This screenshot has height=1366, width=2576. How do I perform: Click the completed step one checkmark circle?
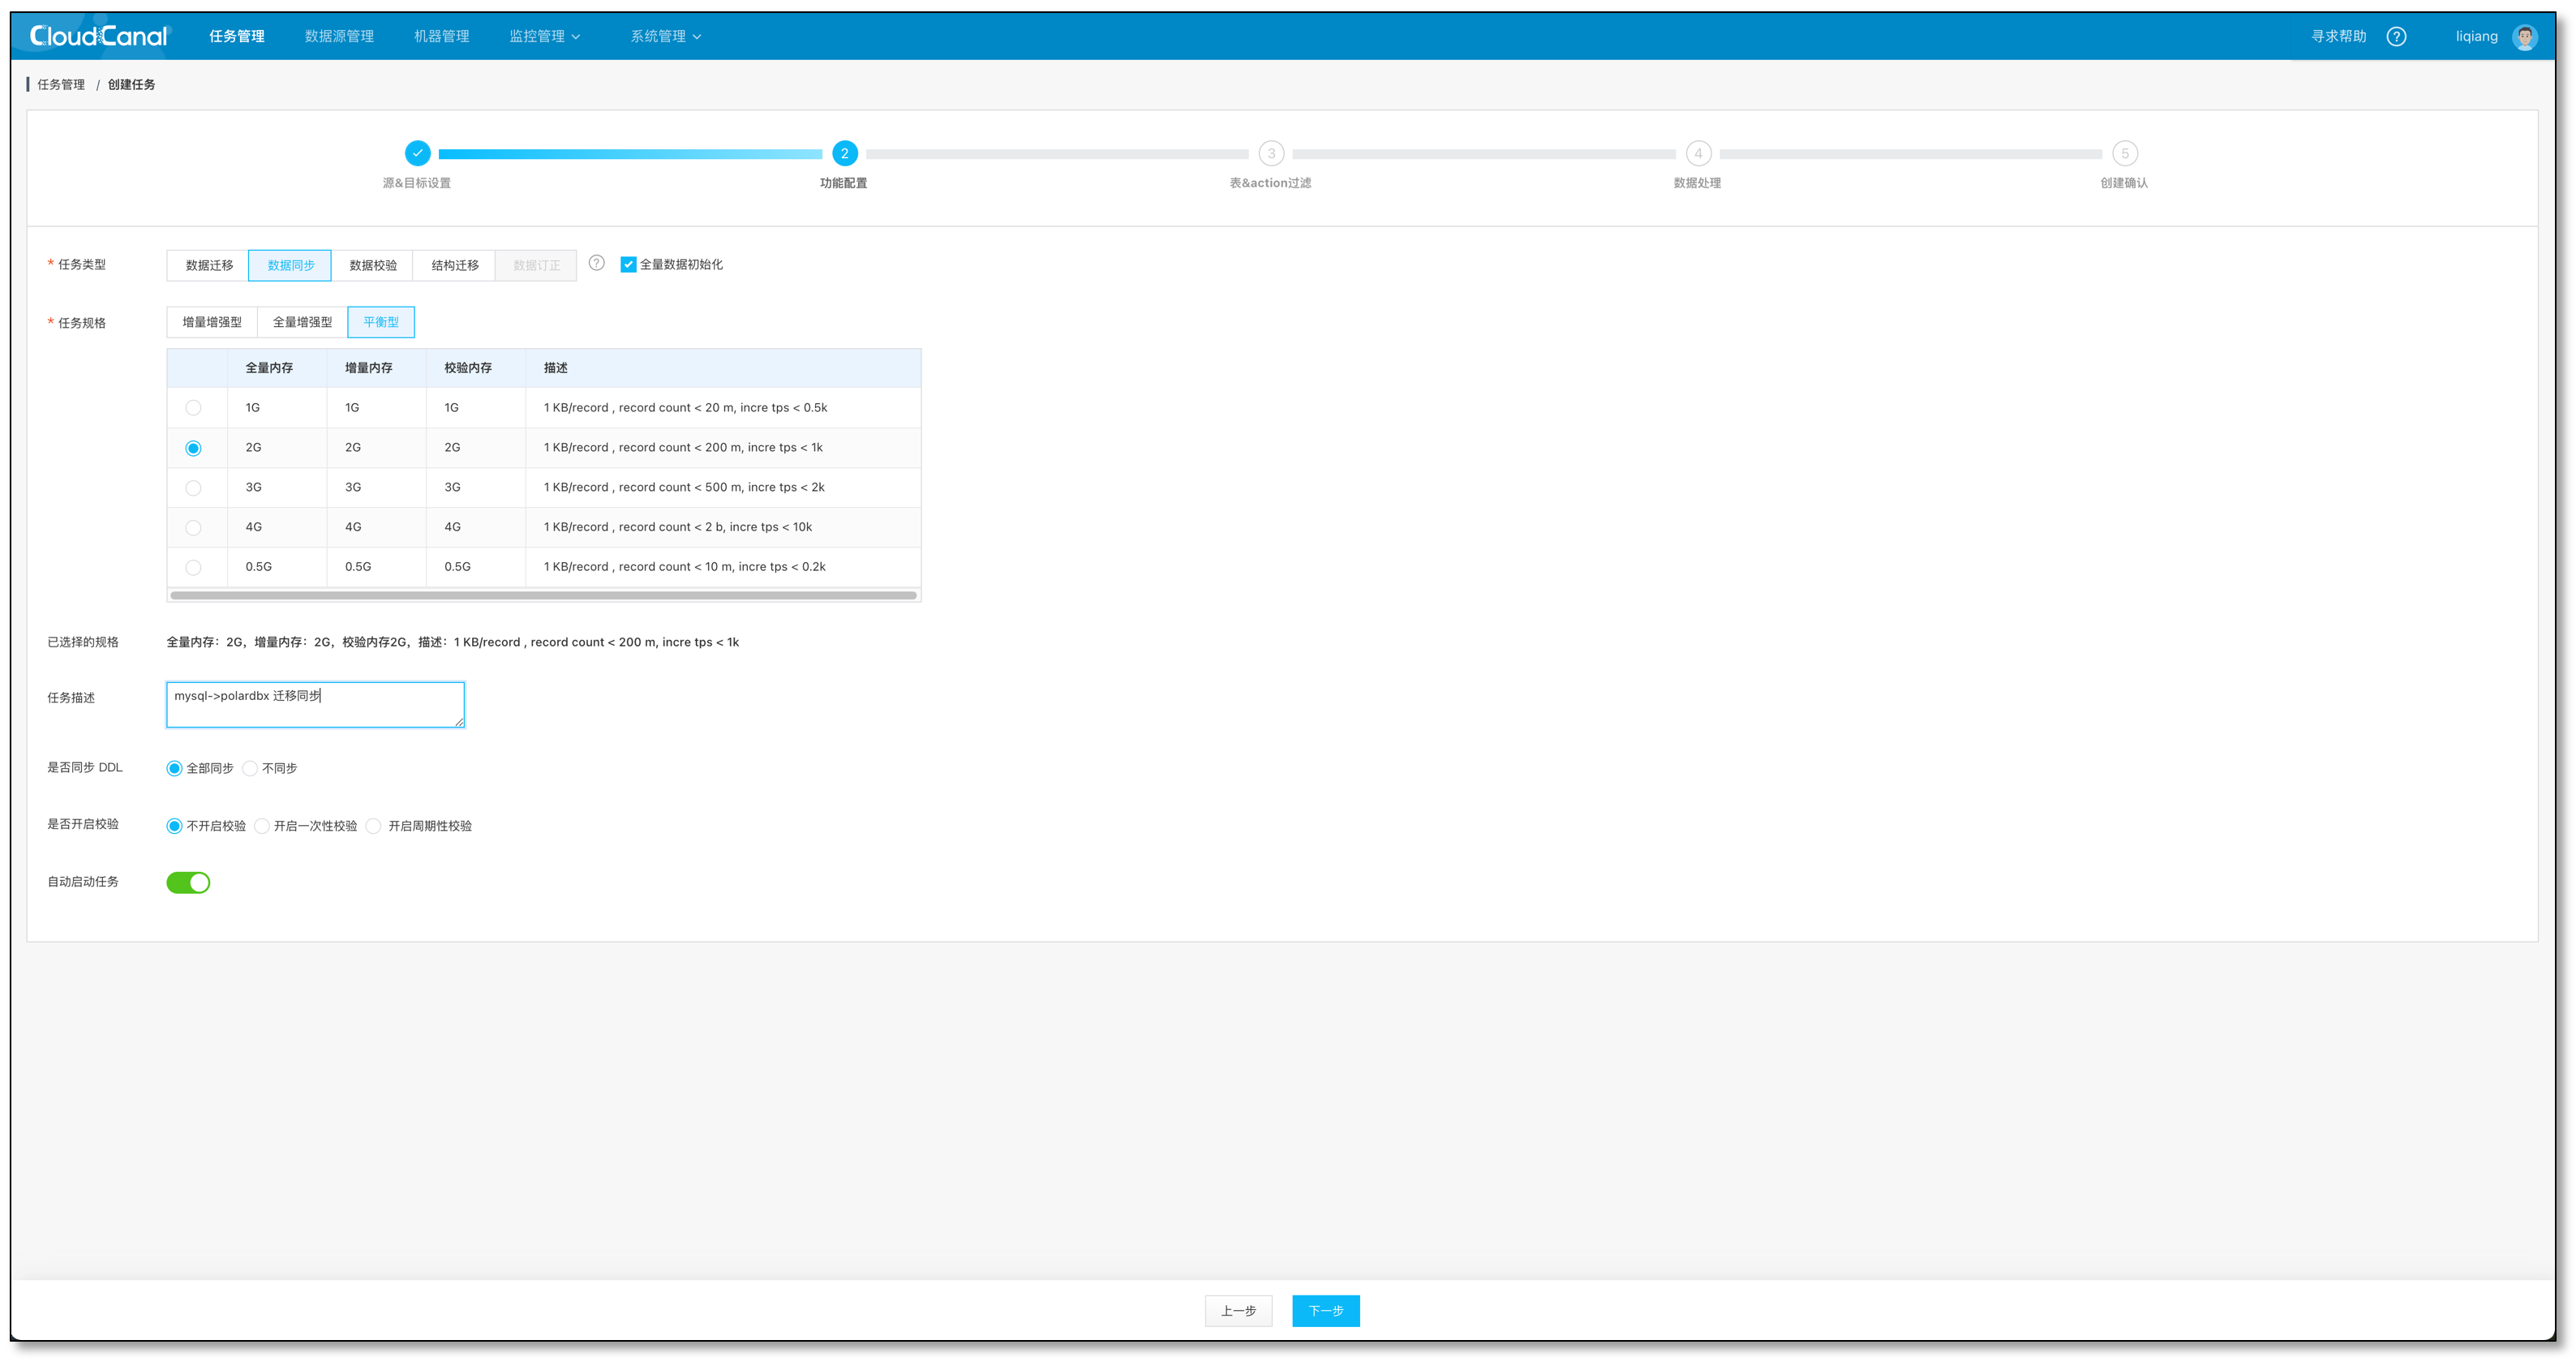tap(417, 153)
